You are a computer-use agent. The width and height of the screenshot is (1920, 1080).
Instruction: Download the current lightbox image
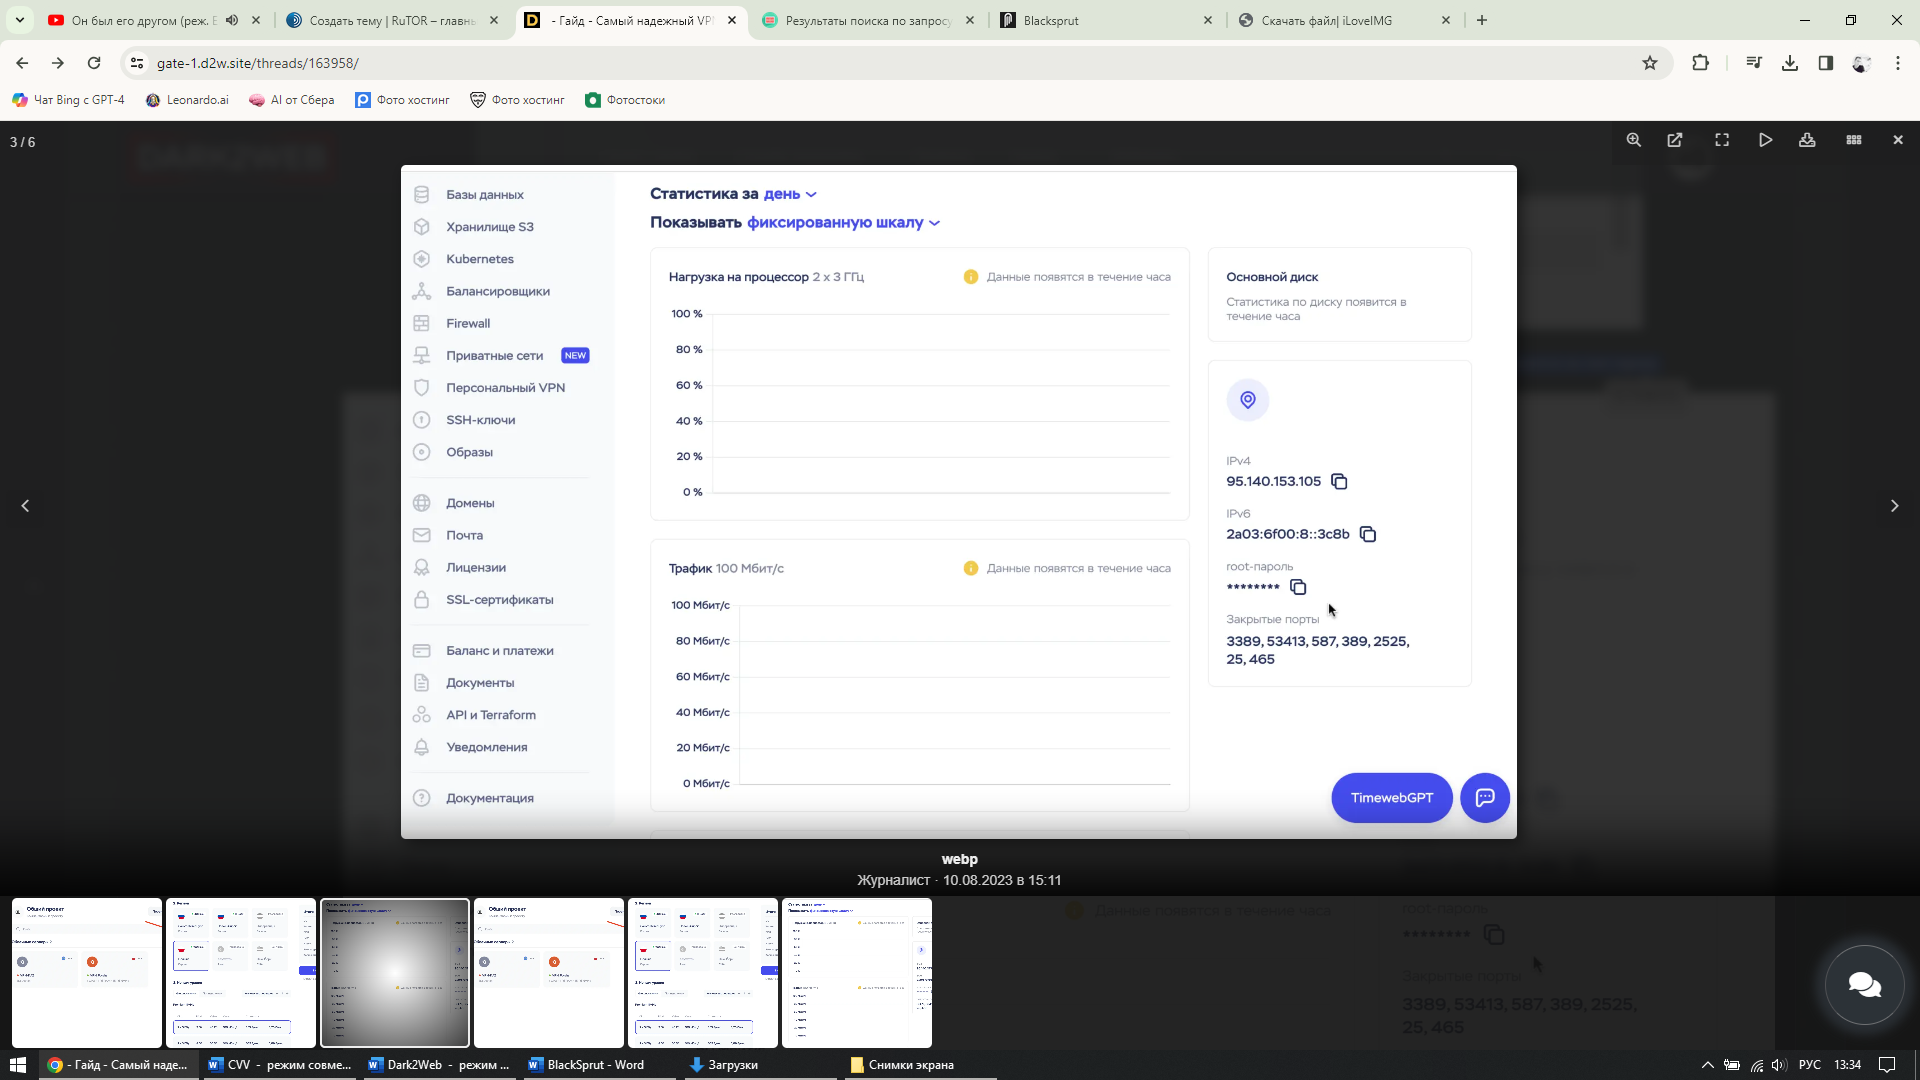click(1807, 140)
